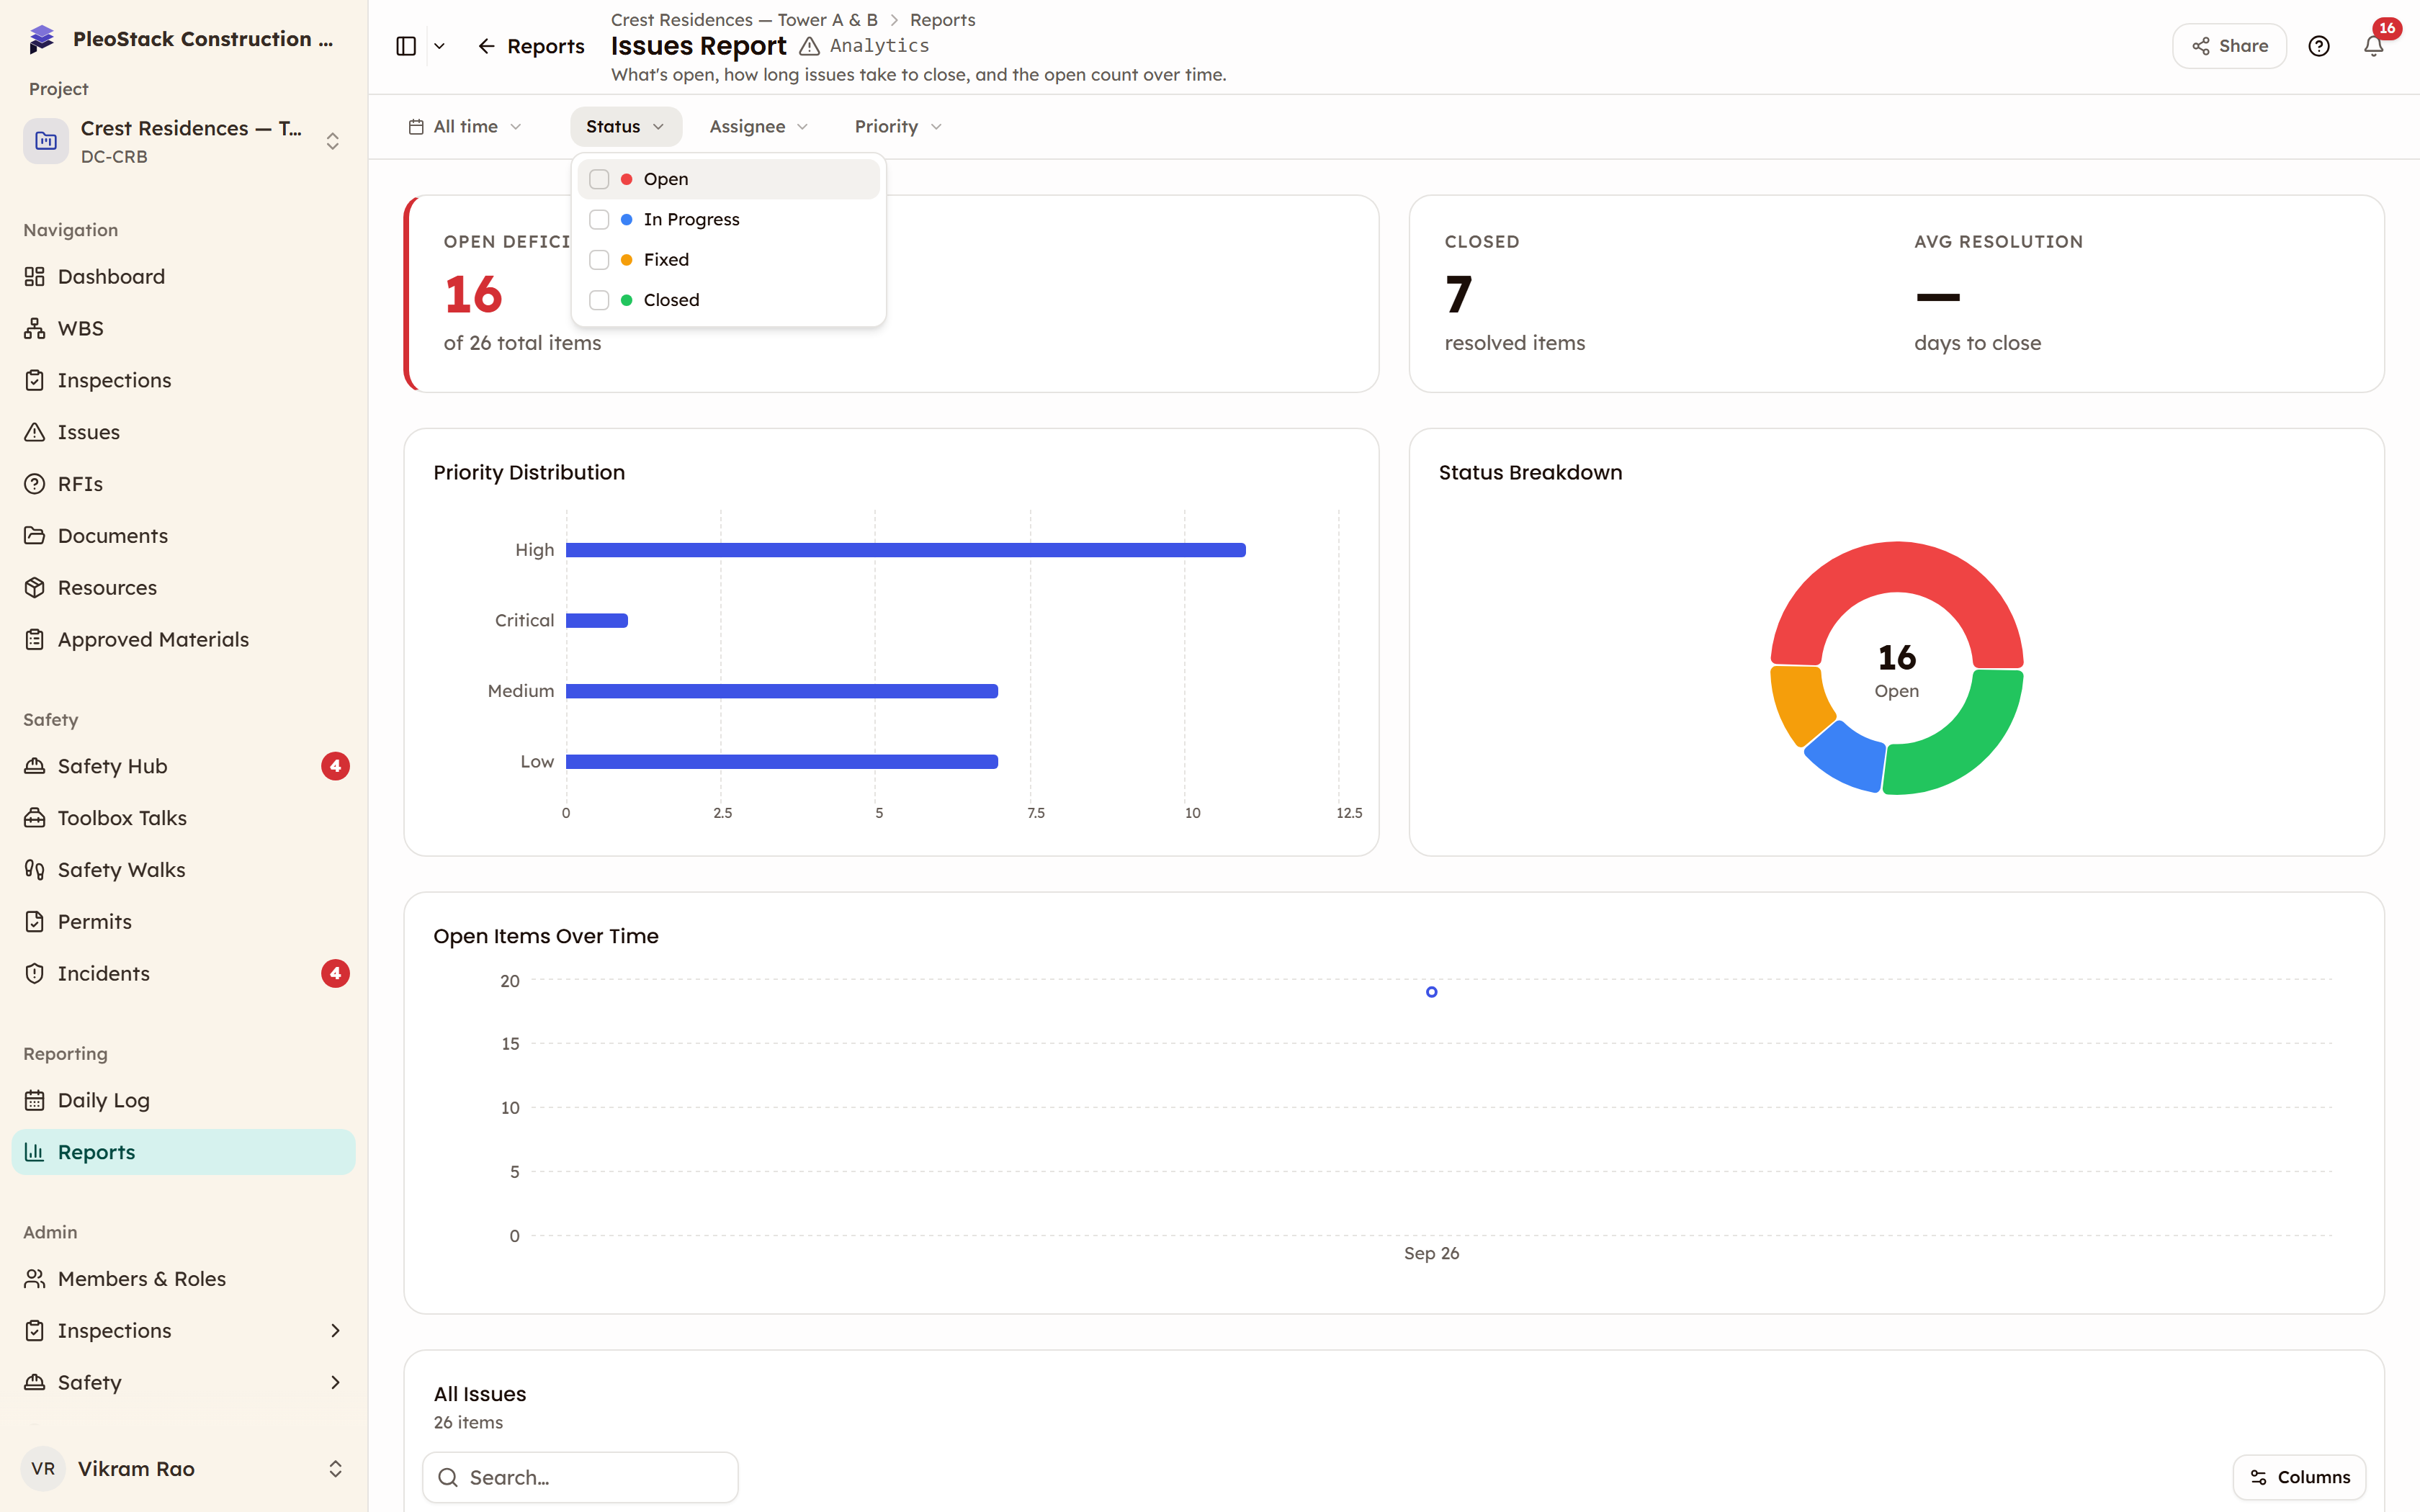Open the All time date filter
Image resolution: width=2420 pixels, height=1512 pixels.
[465, 127]
